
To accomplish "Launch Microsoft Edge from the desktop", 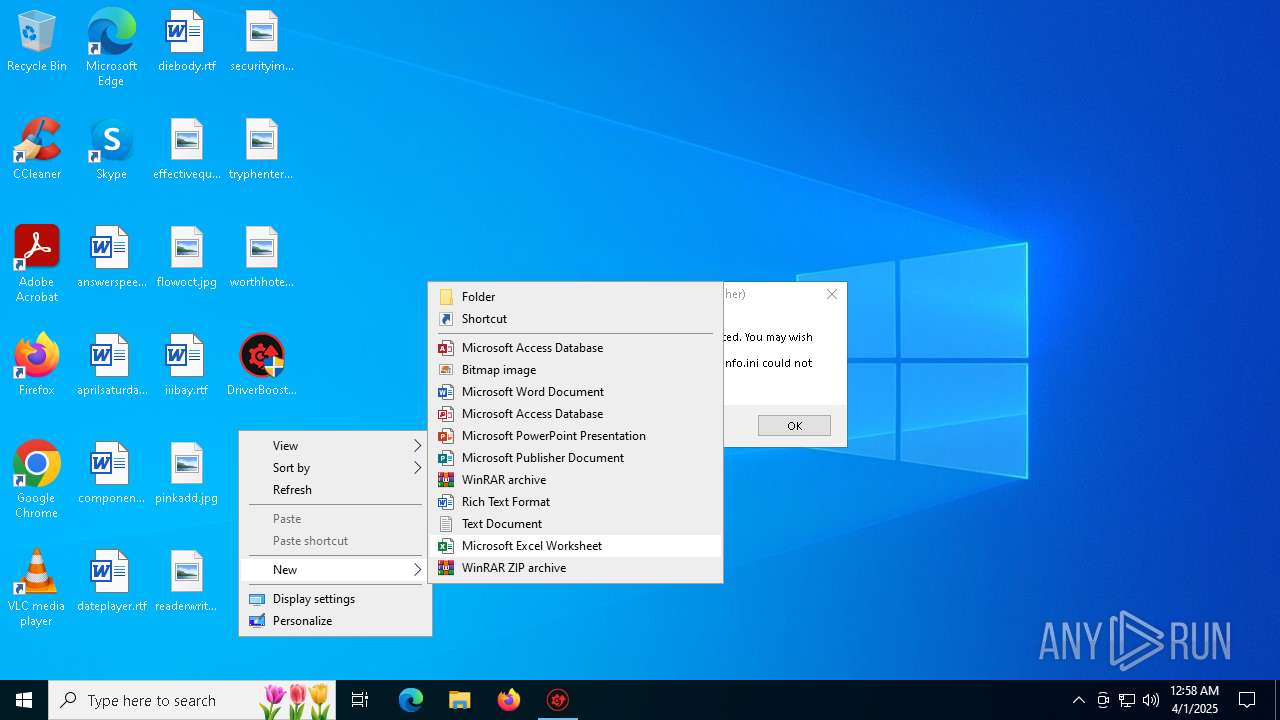I will [111, 48].
